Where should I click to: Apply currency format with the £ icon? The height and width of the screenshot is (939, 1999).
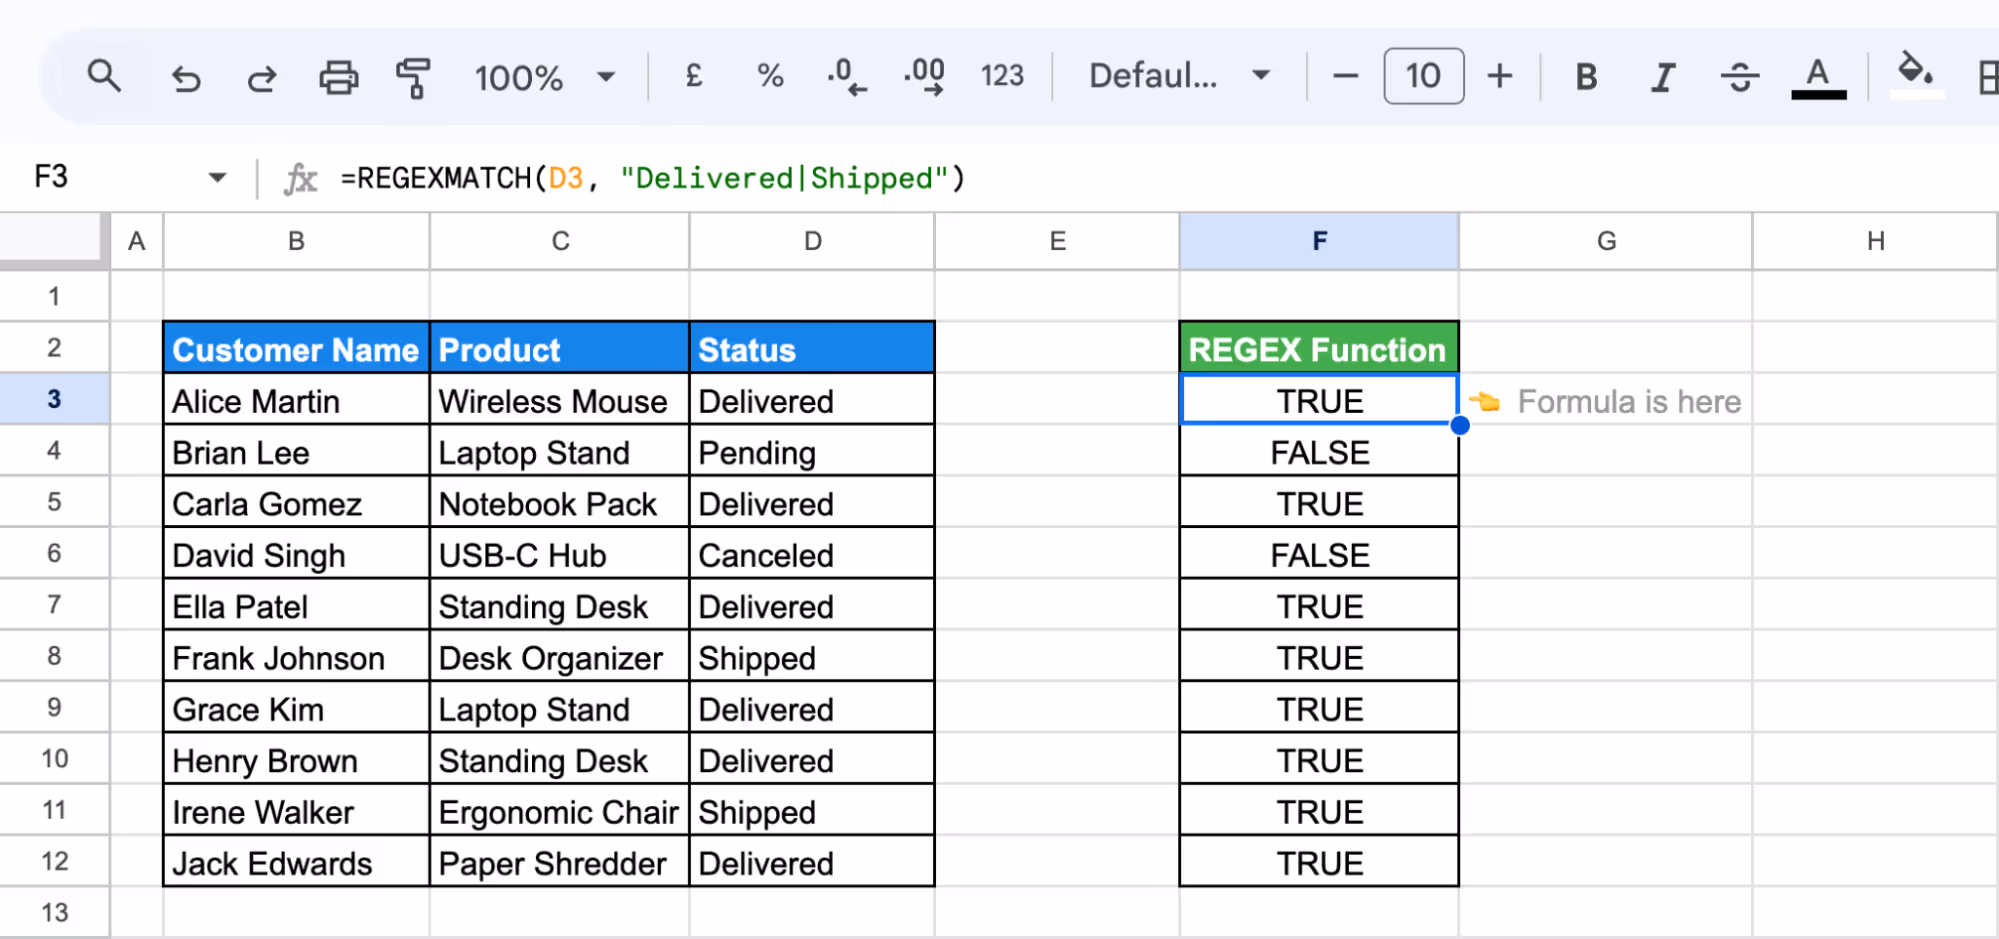694,77
